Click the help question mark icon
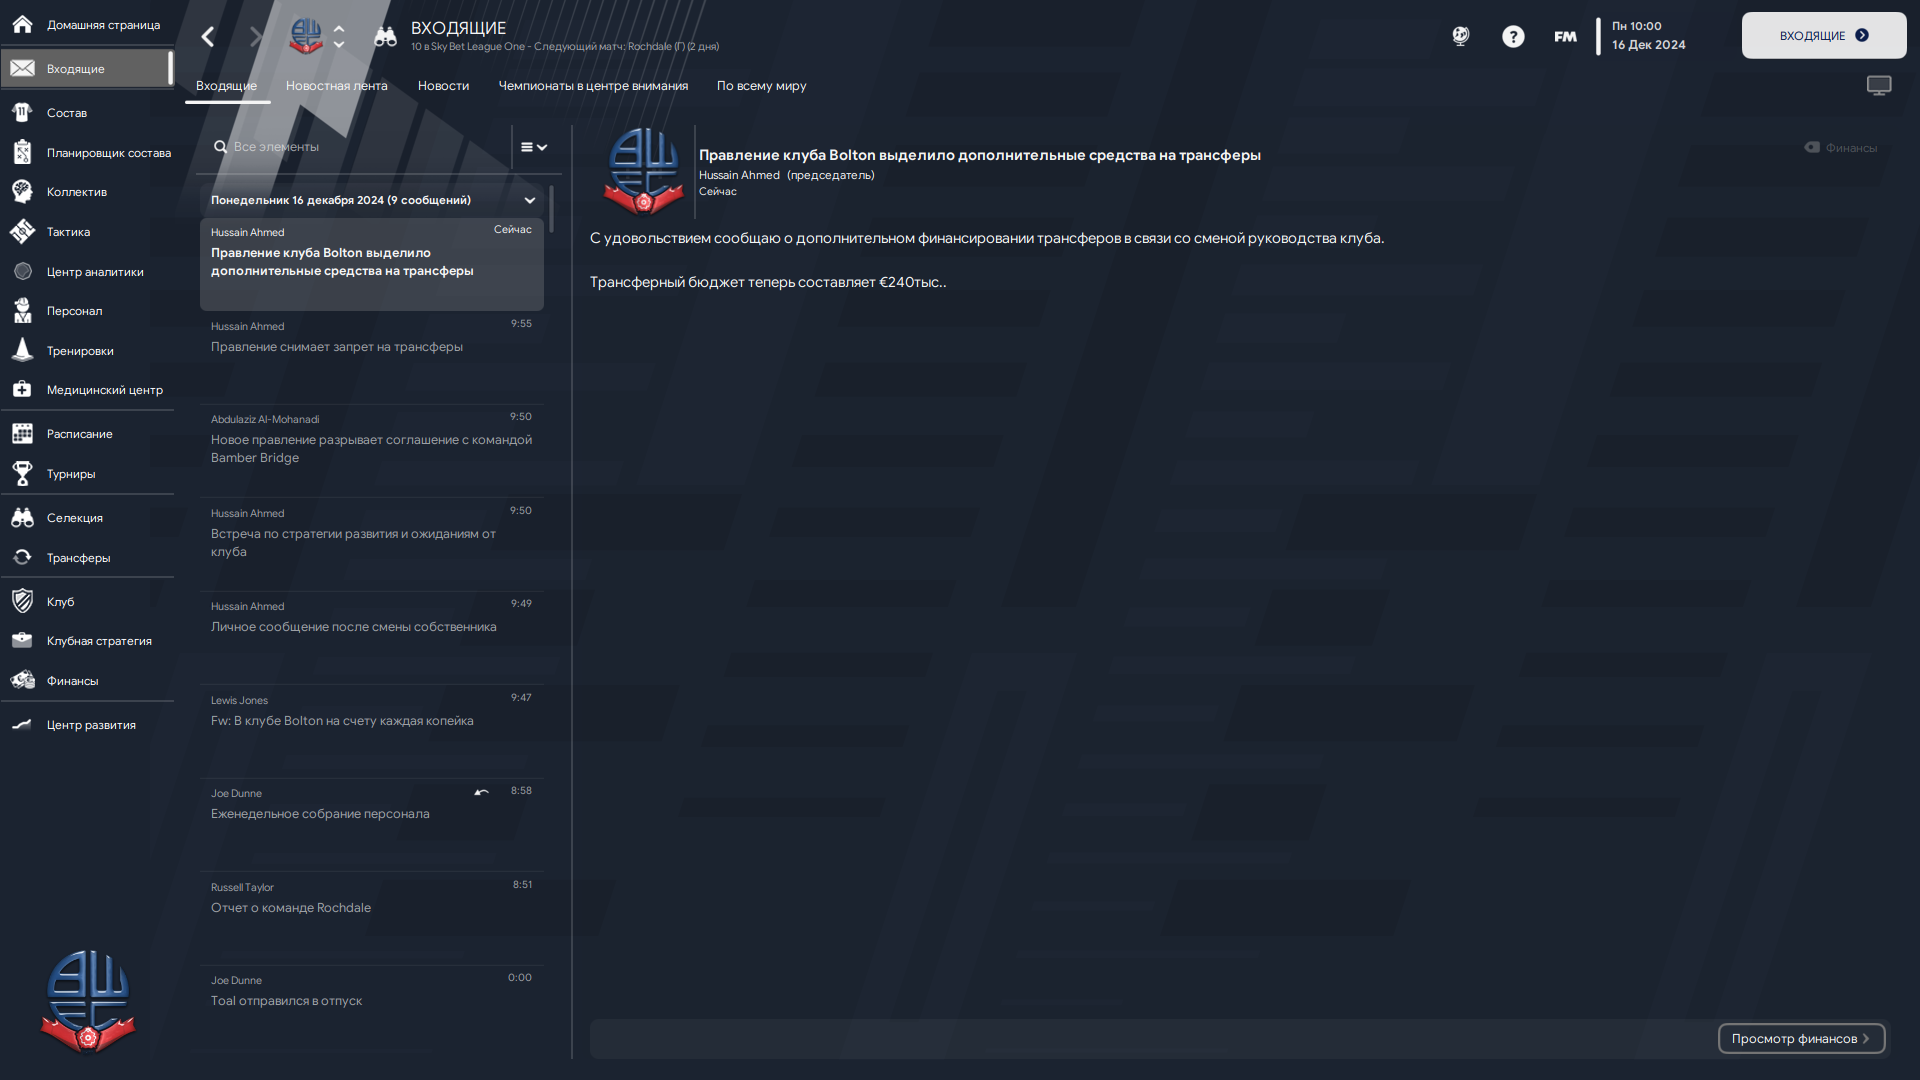1920x1080 pixels. pyautogui.click(x=1513, y=37)
